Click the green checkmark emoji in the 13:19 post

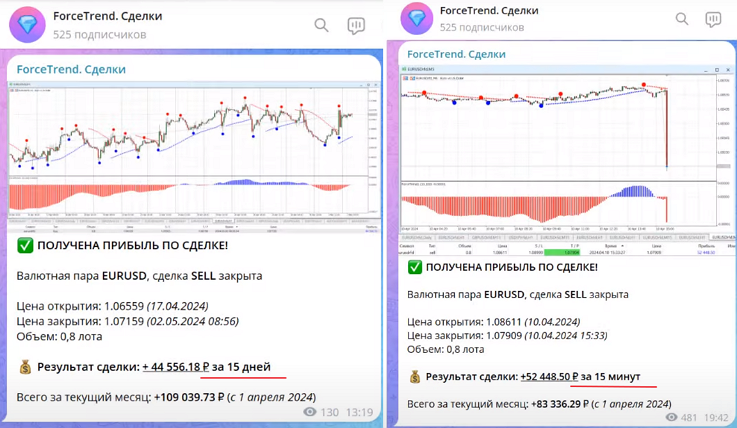point(25,245)
